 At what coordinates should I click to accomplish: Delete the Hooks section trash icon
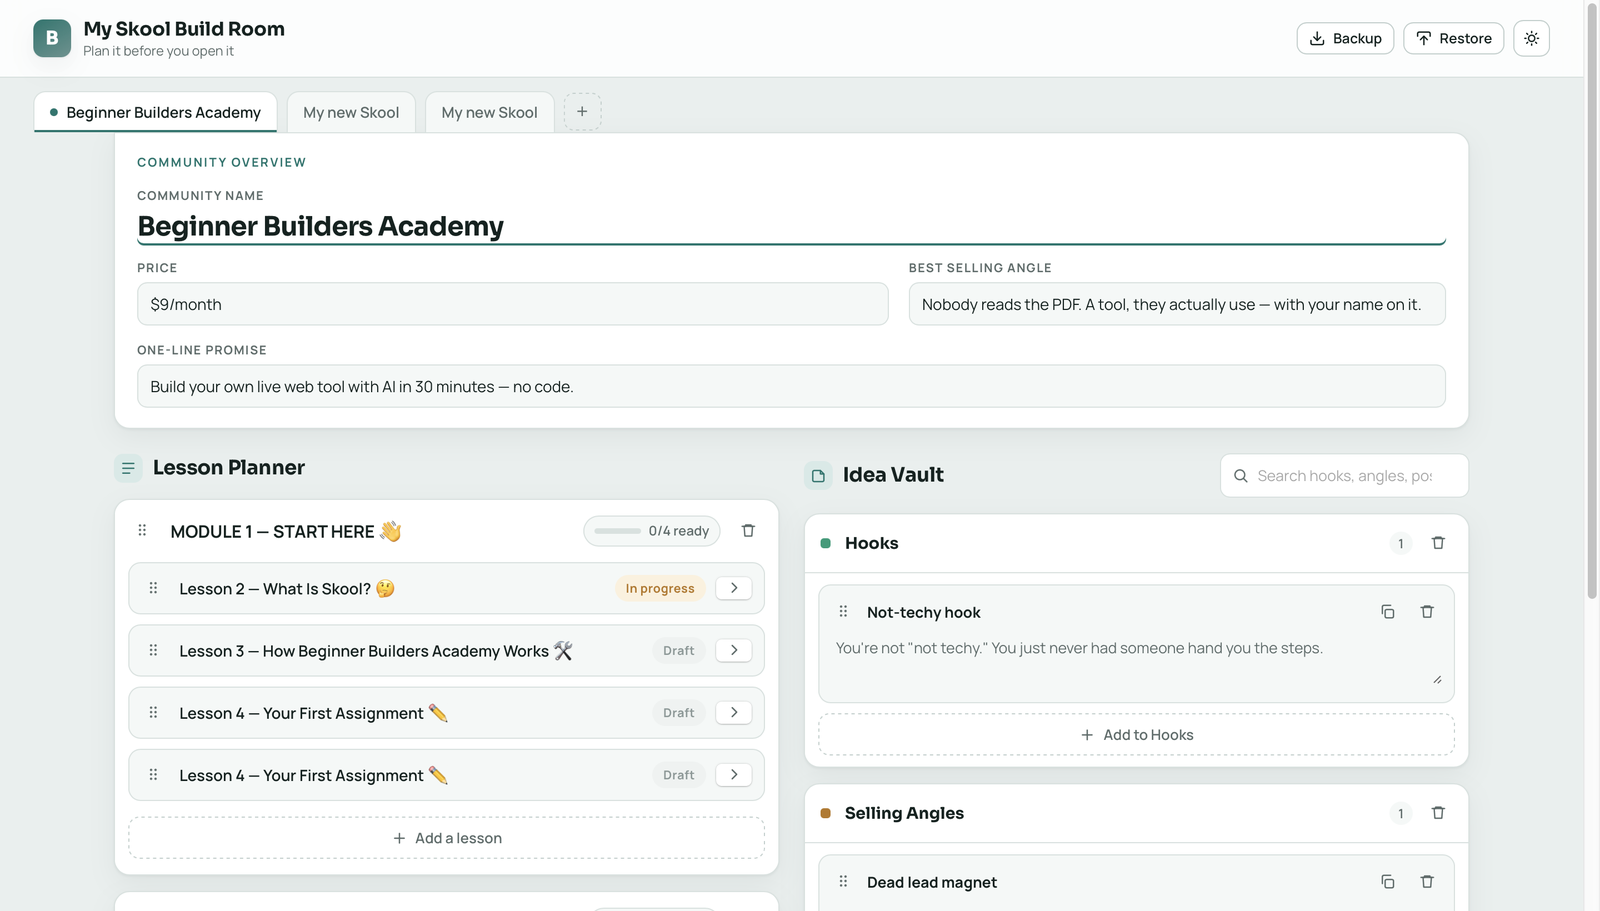point(1438,543)
